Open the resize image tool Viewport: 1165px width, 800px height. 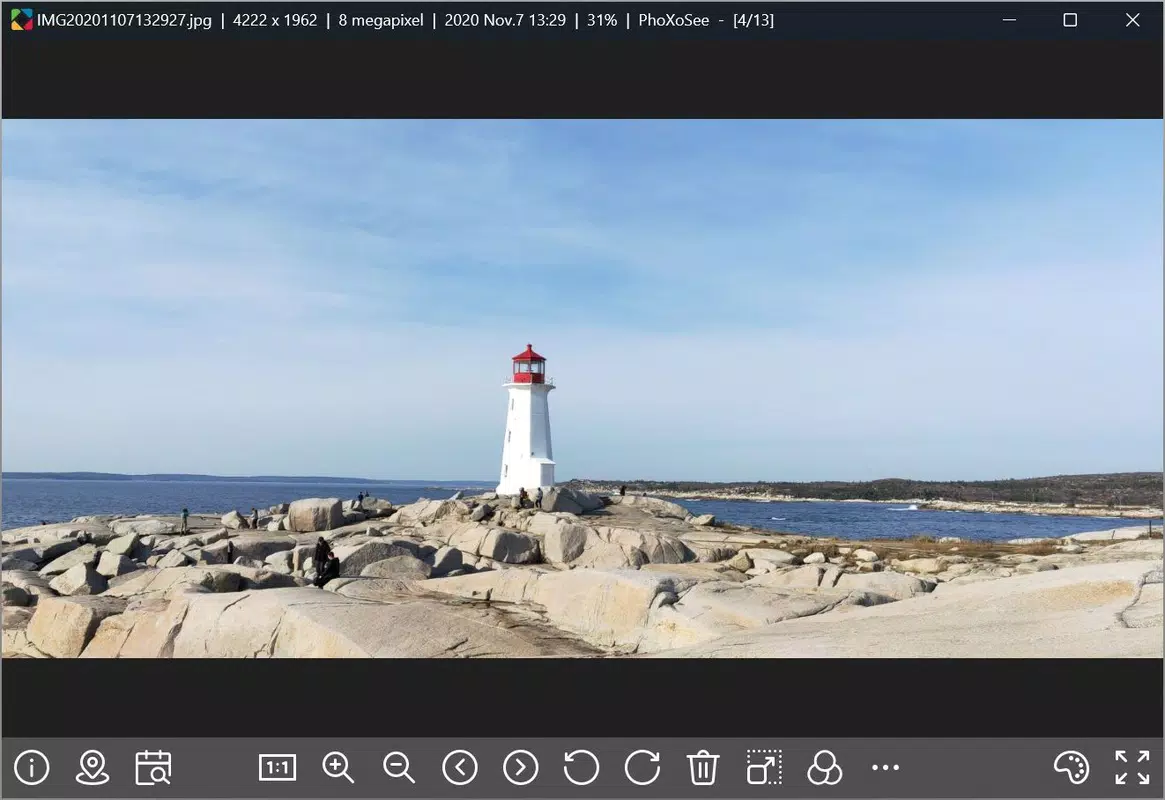pyautogui.click(x=764, y=767)
